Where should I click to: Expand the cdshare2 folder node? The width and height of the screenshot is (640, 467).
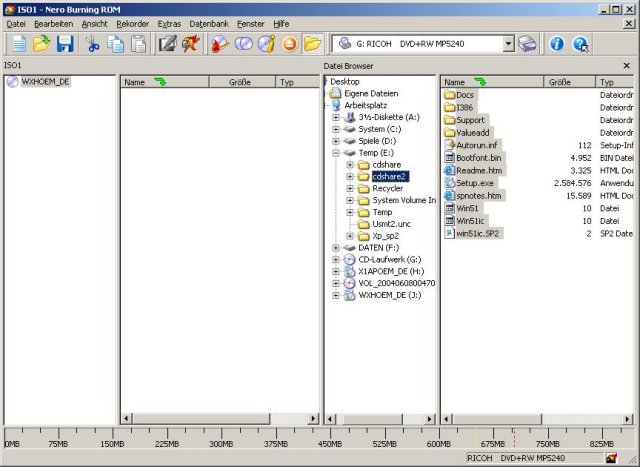coord(350,177)
